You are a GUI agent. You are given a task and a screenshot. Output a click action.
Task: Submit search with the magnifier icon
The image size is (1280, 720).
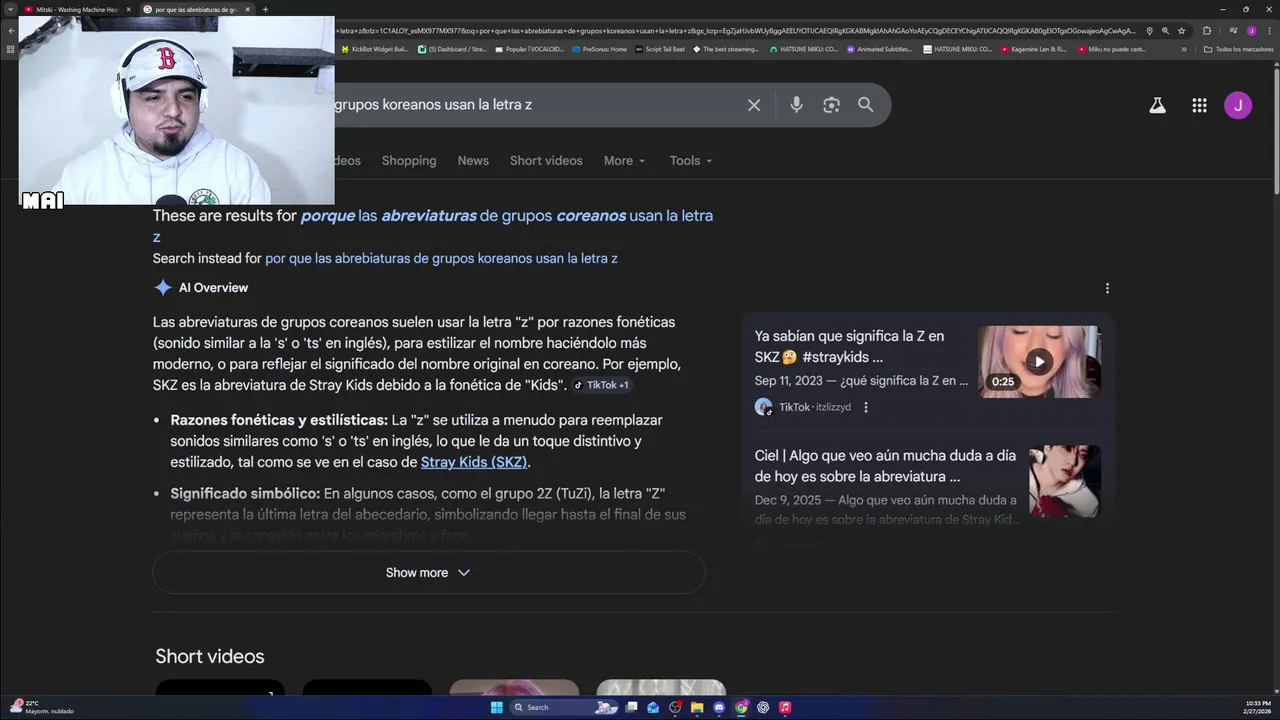[866, 105]
